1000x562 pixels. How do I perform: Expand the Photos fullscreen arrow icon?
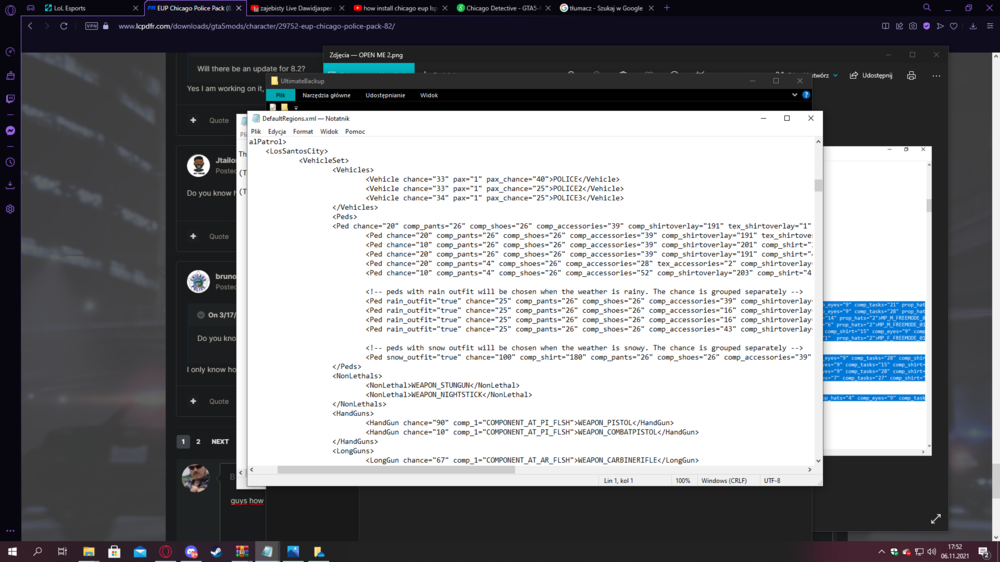tap(936, 519)
